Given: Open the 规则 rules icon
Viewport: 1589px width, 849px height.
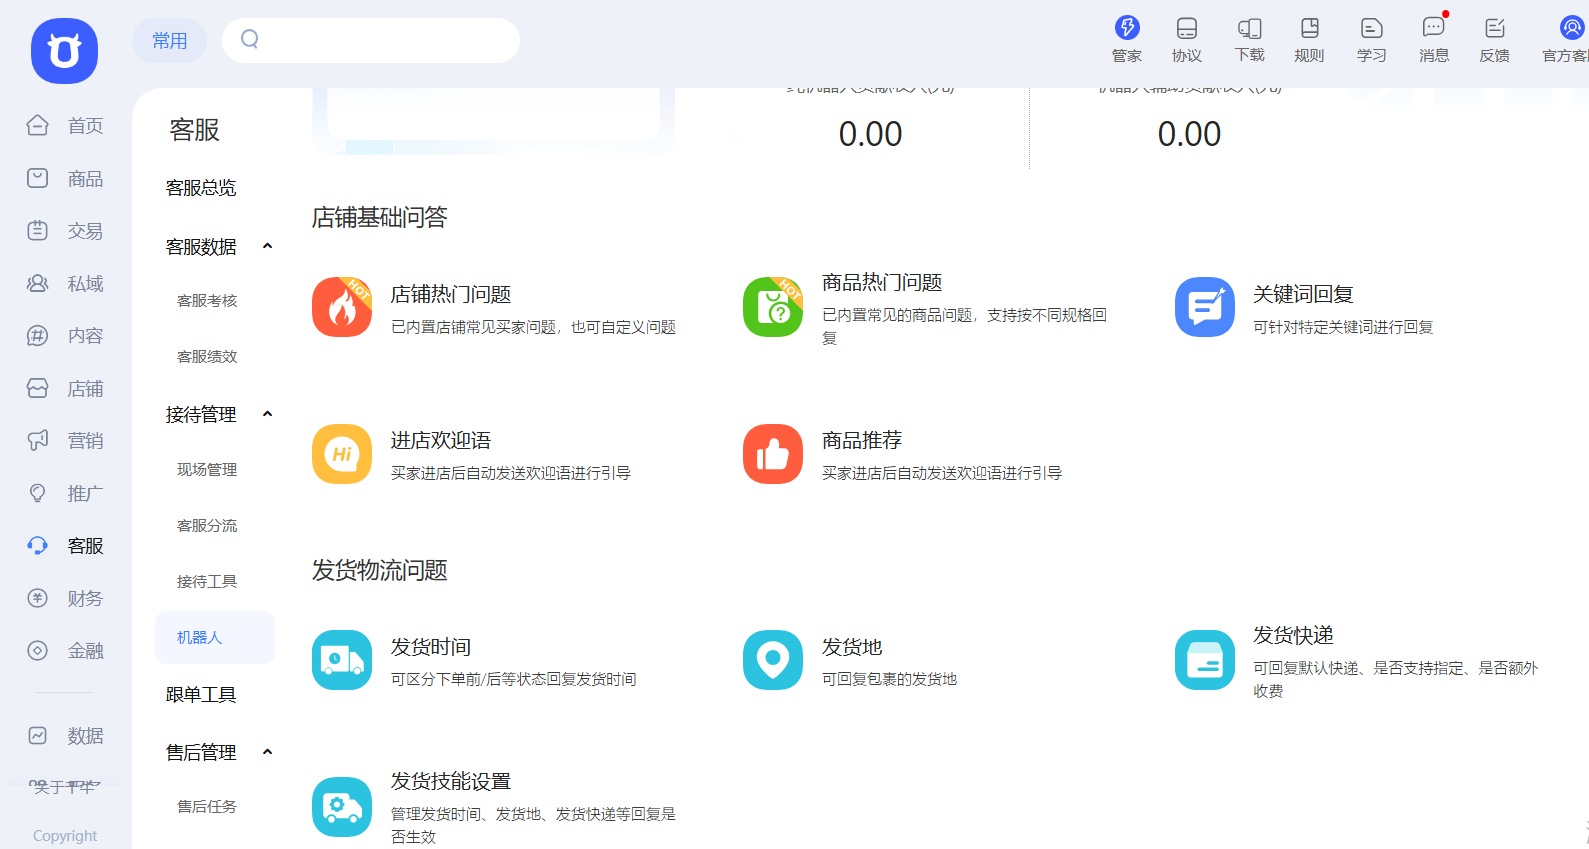Looking at the screenshot, I should pyautogui.click(x=1310, y=28).
